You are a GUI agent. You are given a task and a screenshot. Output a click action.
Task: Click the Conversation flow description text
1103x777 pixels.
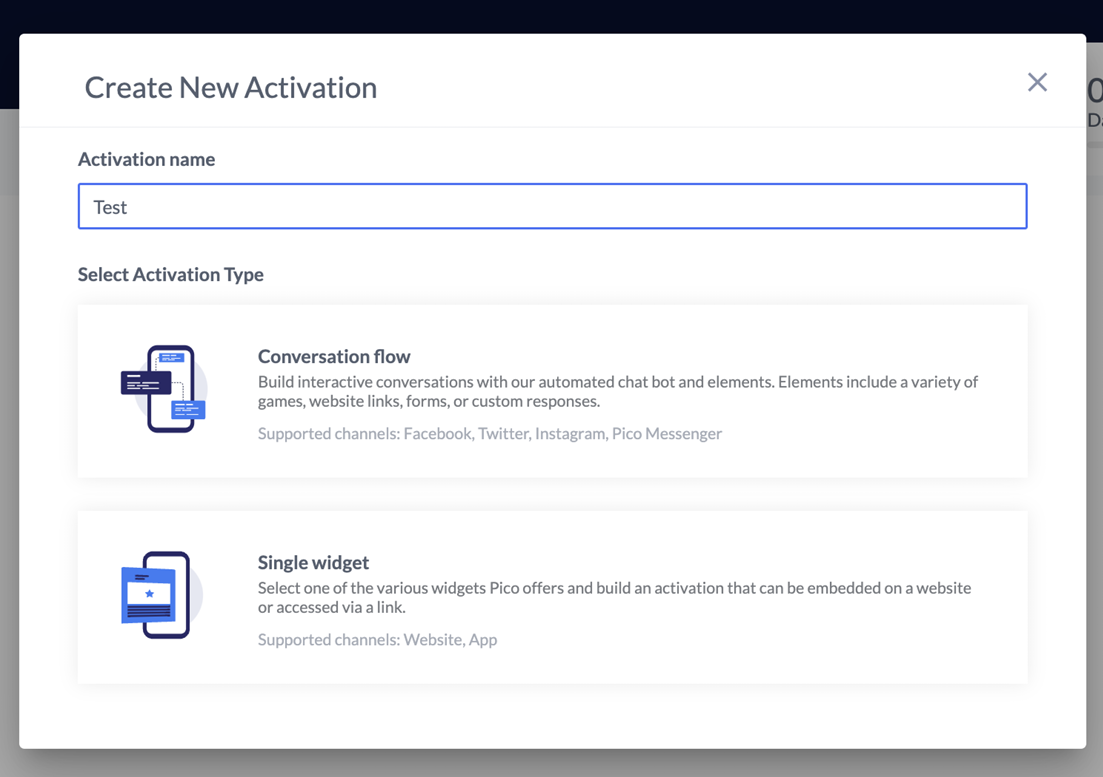tap(617, 392)
